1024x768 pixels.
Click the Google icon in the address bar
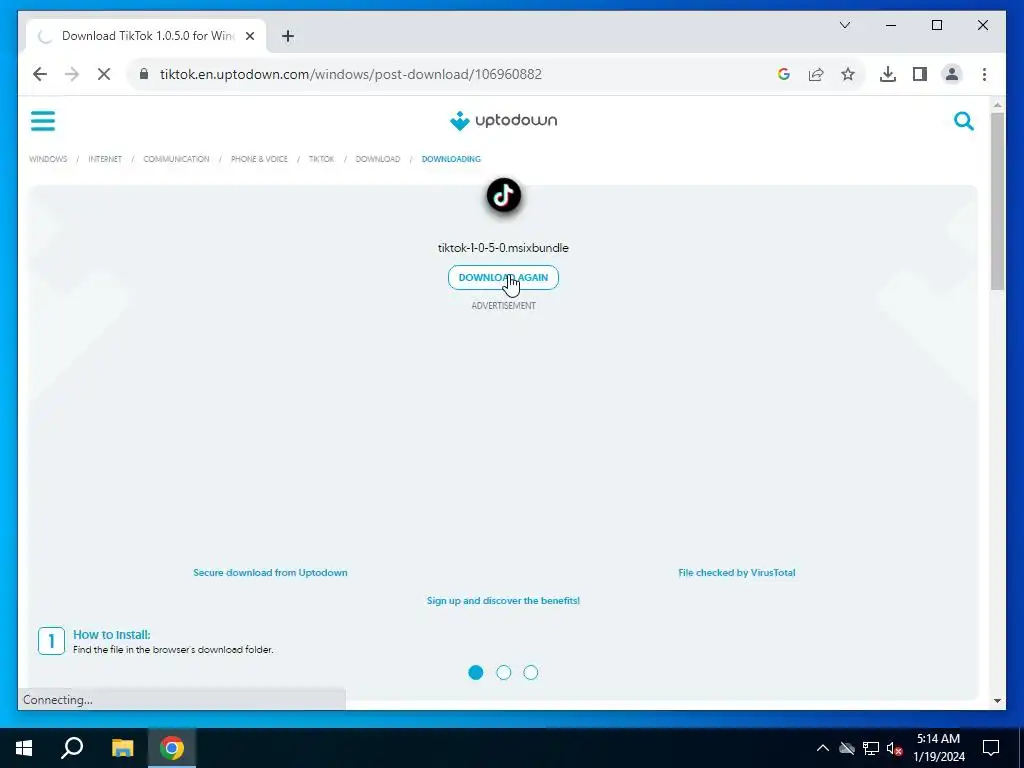[784, 74]
